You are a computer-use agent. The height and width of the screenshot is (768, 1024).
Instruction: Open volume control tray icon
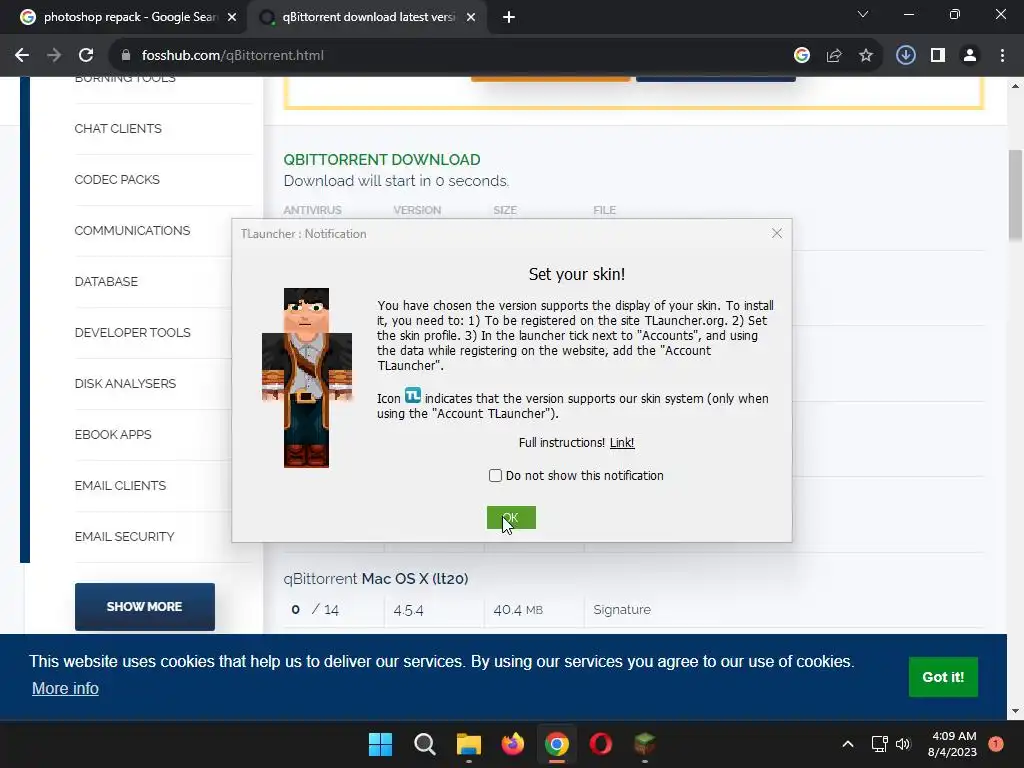pyautogui.click(x=903, y=744)
